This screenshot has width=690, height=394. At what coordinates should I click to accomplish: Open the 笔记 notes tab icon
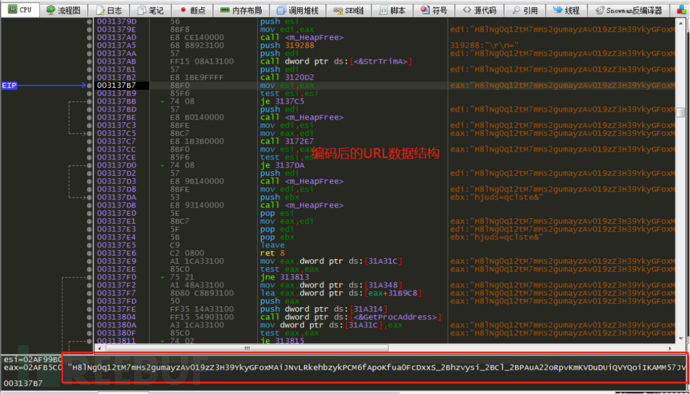point(141,10)
